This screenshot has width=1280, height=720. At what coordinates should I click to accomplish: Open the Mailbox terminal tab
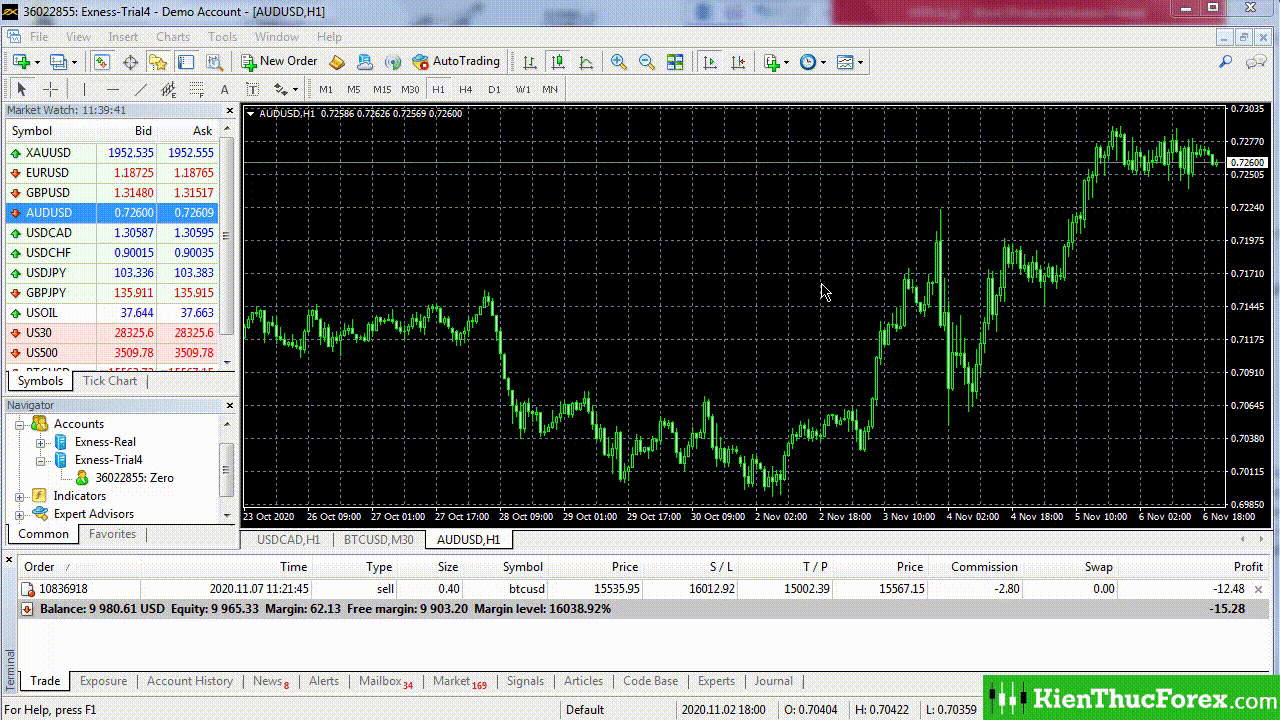386,681
